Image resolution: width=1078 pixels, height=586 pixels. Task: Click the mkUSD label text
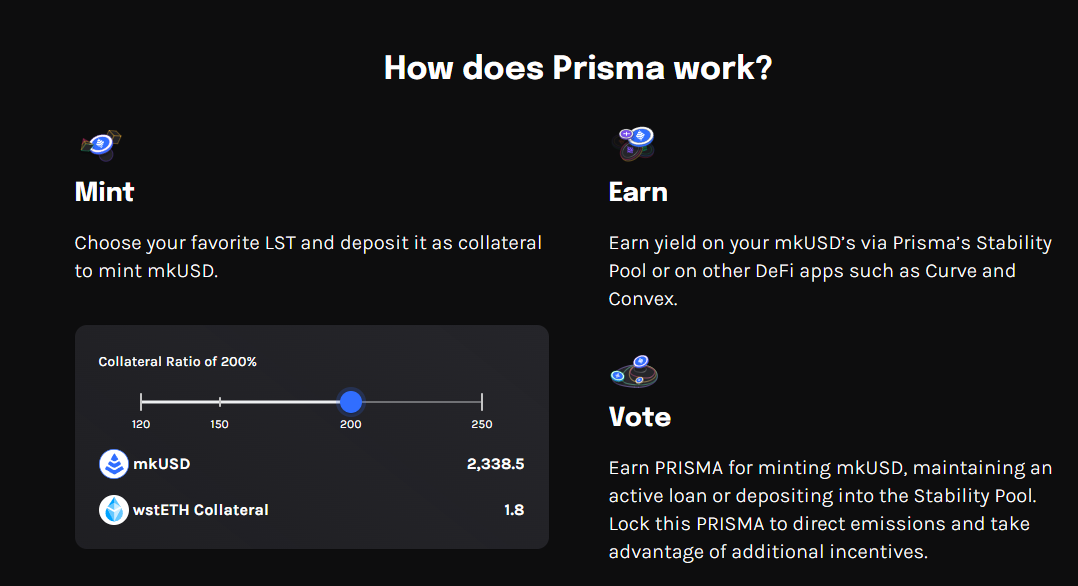tap(162, 464)
